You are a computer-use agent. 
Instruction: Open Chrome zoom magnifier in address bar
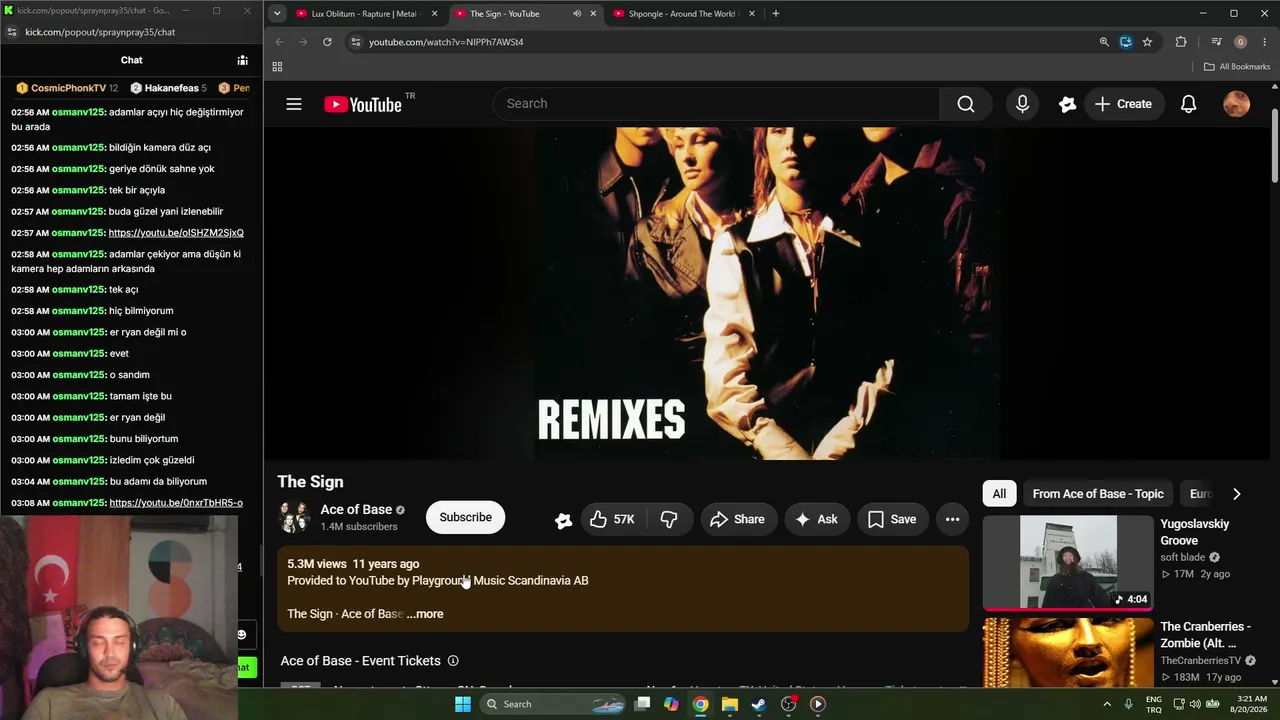(1104, 42)
